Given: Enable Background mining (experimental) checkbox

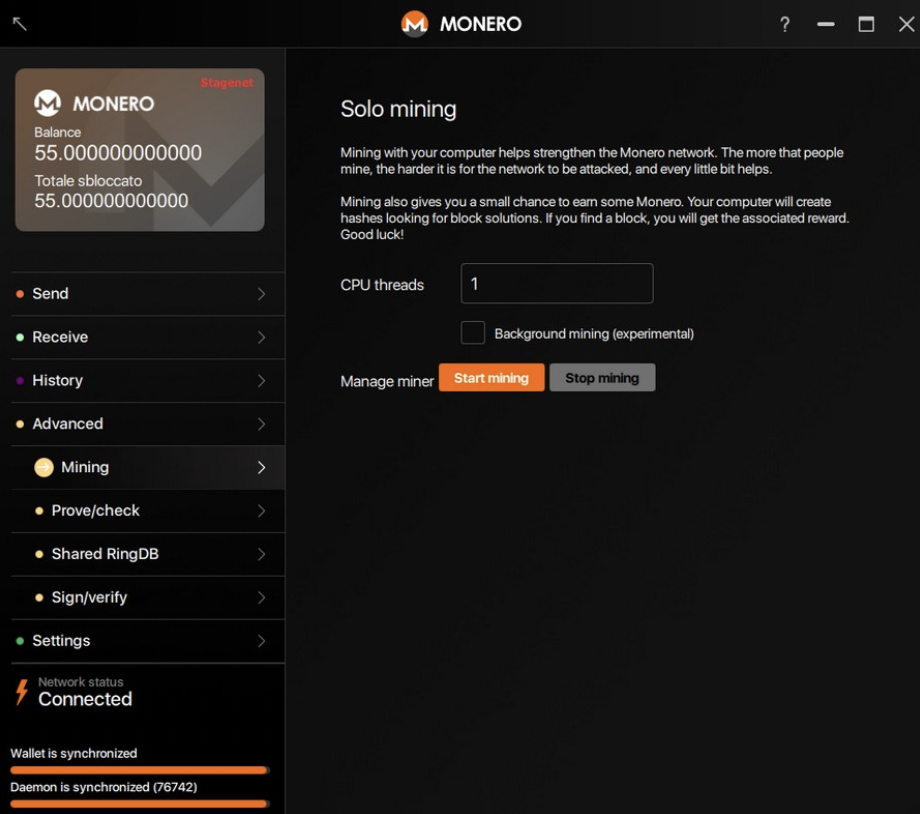Looking at the screenshot, I should pos(473,333).
